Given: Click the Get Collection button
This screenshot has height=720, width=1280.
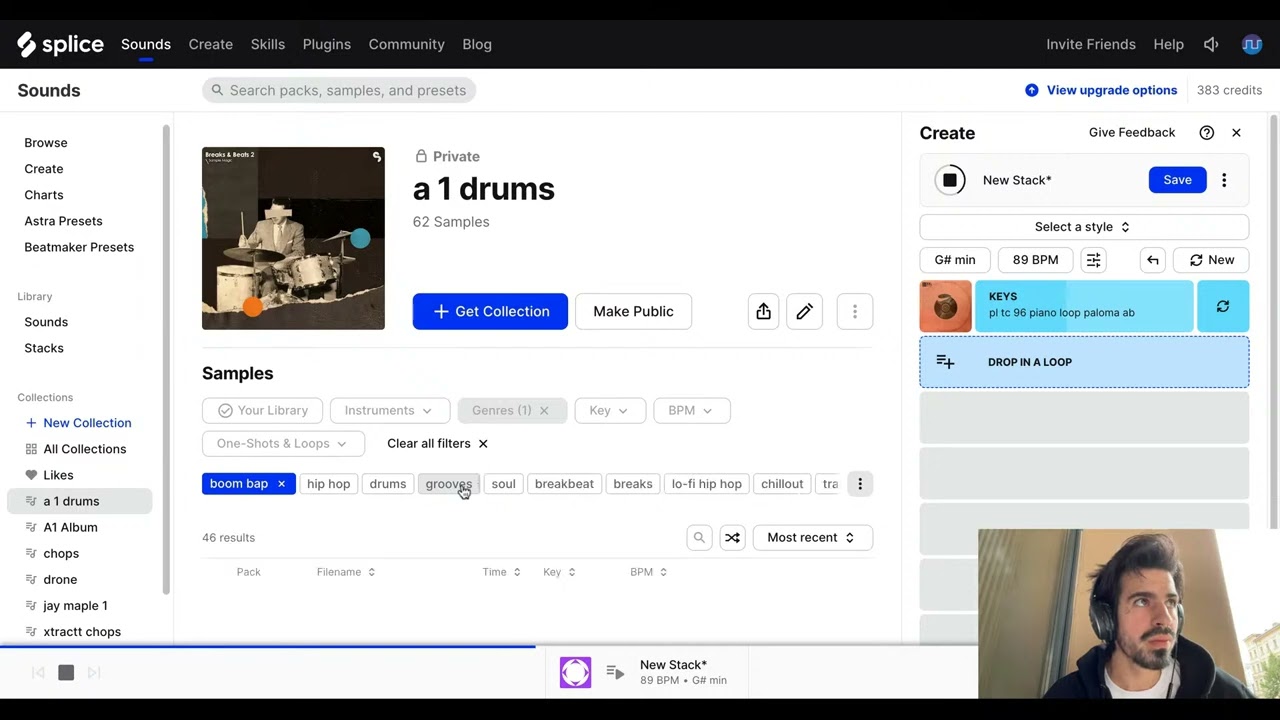Looking at the screenshot, I should point(490,311).
